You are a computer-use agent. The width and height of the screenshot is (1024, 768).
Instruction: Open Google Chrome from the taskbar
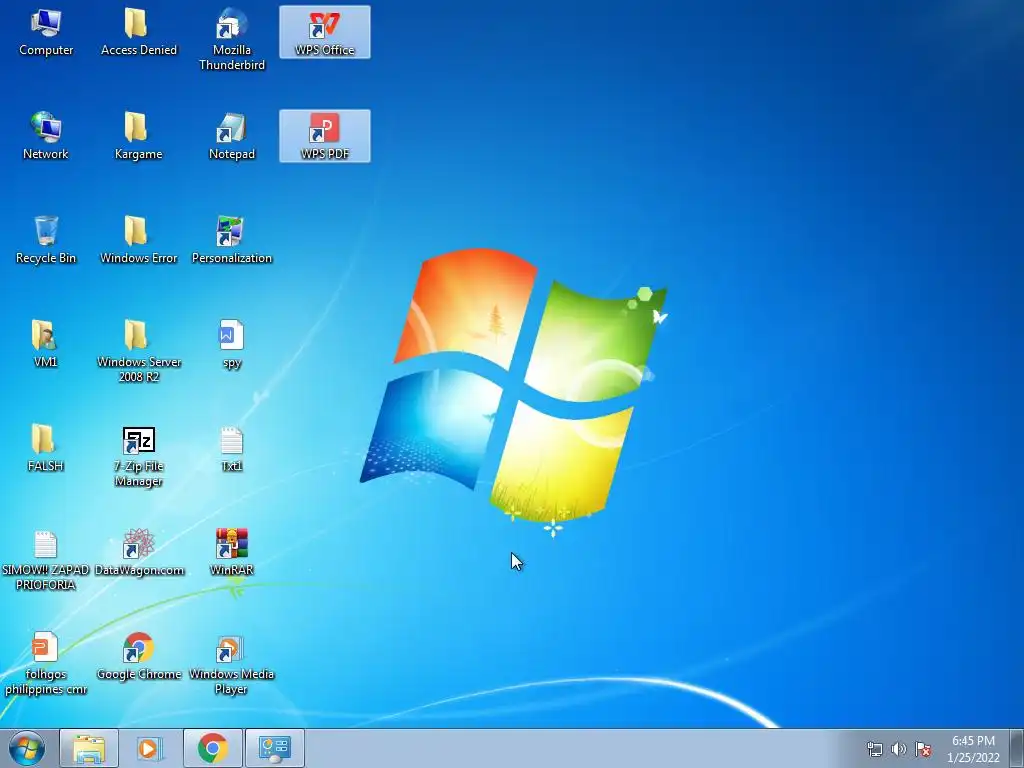[212, 748]
